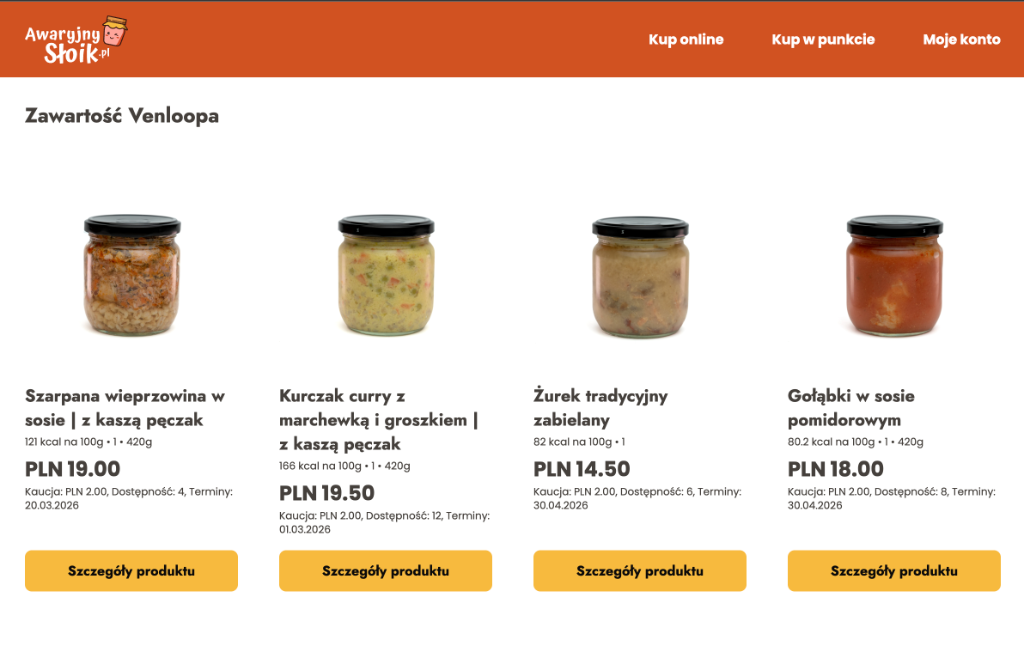This screenshot has height=662, width=1024.
Task: Click the Gołąbki w sosie pomidorowym title
Action: [x=851, y=408]
